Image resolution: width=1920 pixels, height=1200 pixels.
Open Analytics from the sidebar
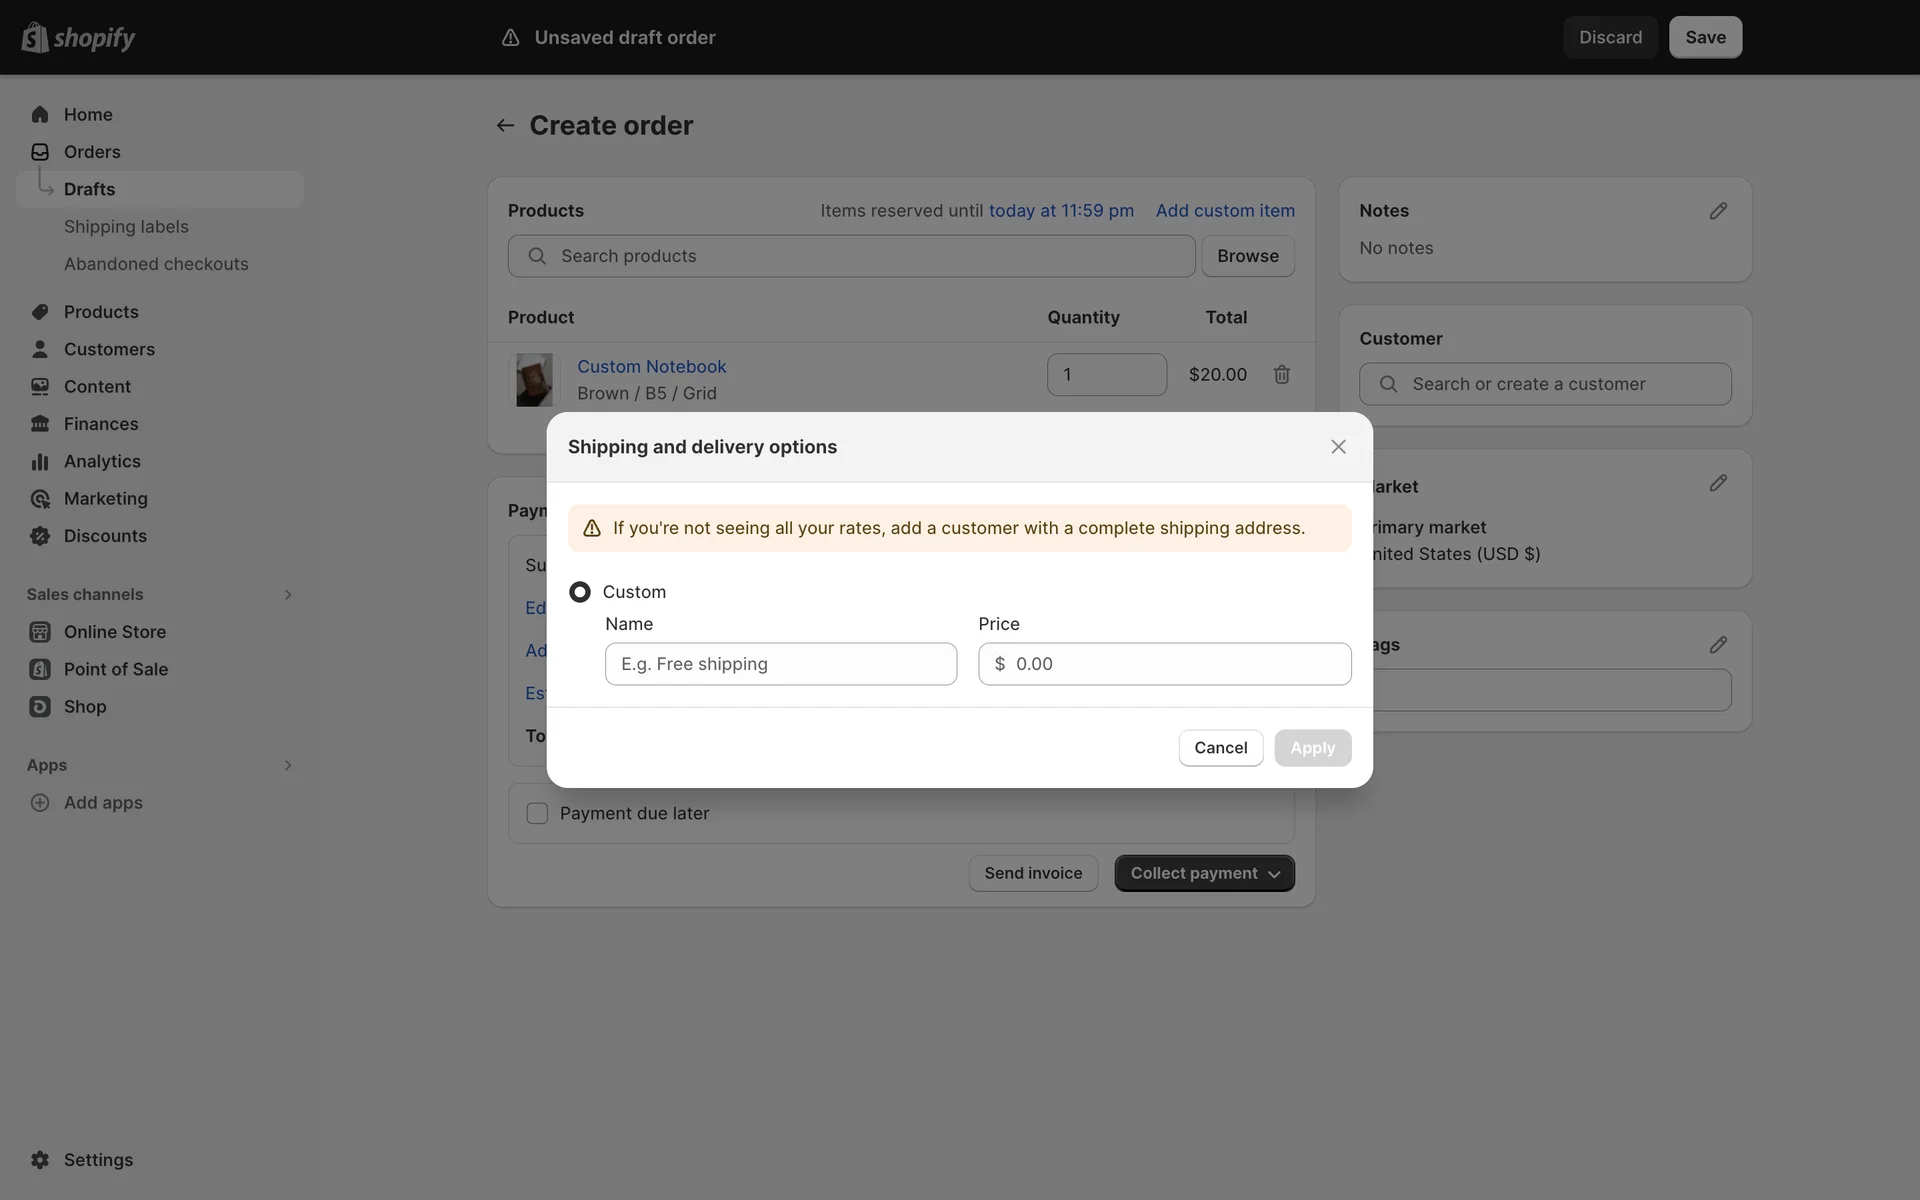[x=102, y=461]
